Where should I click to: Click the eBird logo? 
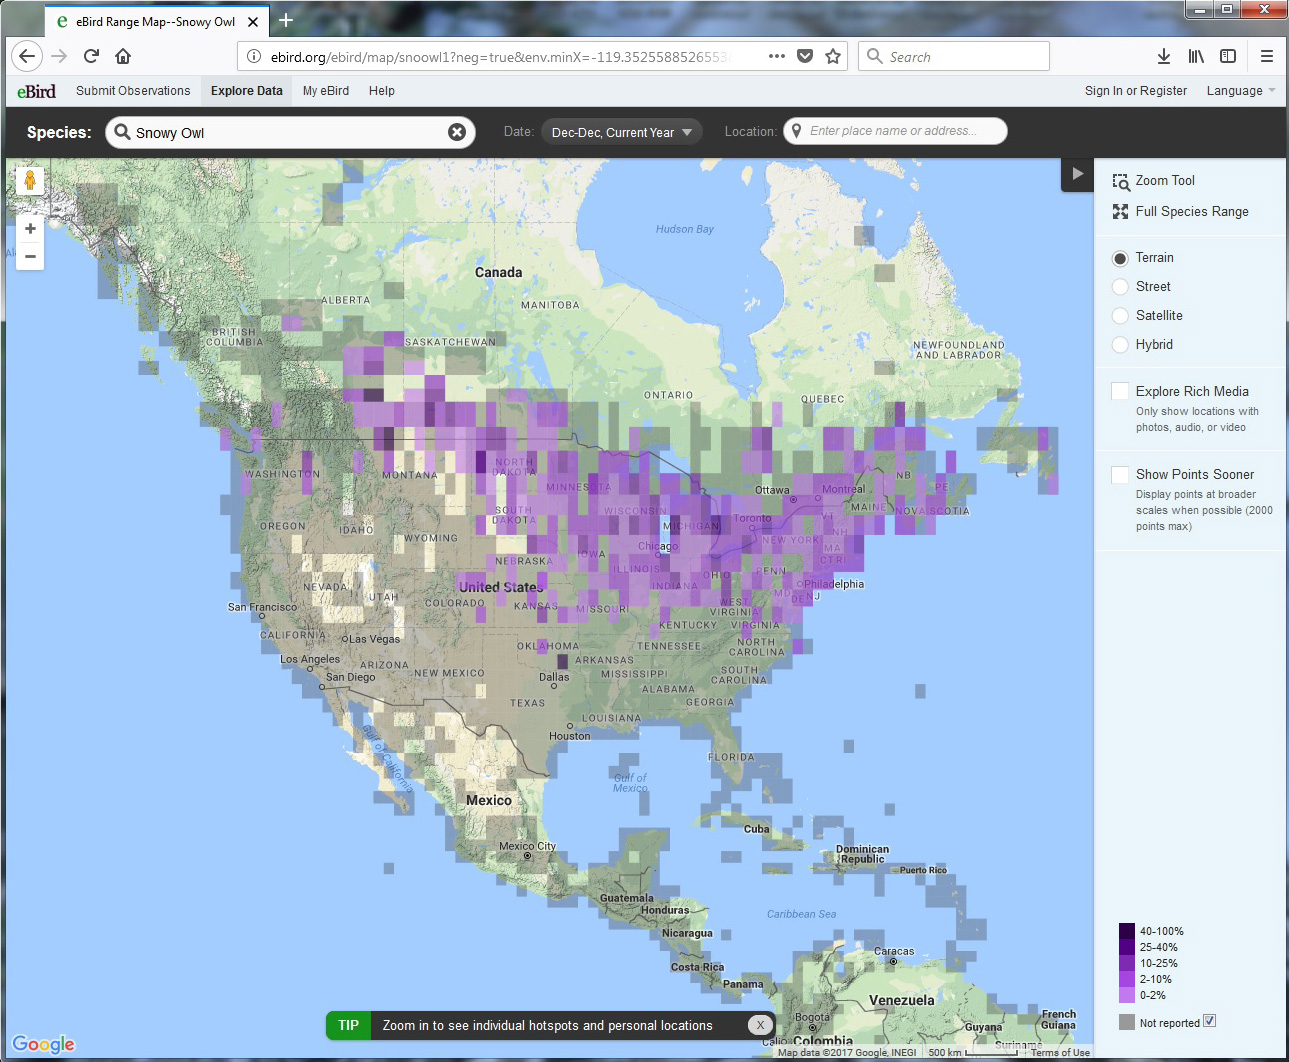click(36, 91)
